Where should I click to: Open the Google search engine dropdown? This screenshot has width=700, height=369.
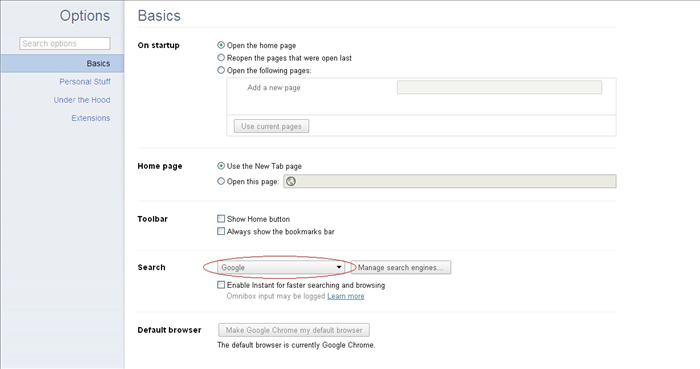pyautogui.click(x=281, y=267)
